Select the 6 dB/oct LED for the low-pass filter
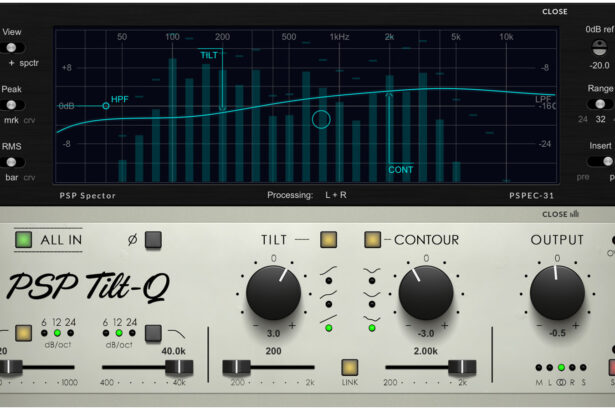This screenshot has width=615, height=410. tap(106, 333)
